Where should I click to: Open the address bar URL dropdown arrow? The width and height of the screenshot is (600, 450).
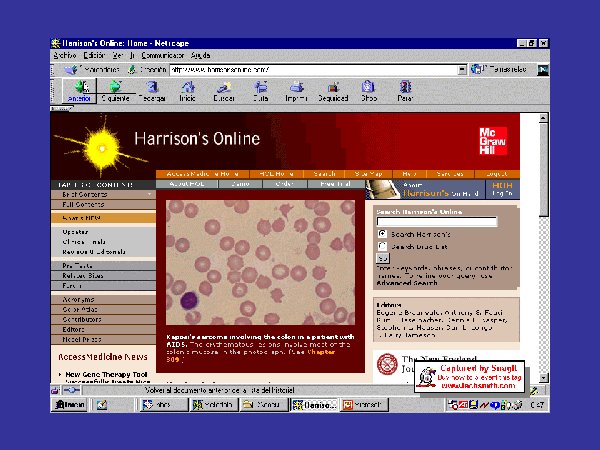click(462, 70)
